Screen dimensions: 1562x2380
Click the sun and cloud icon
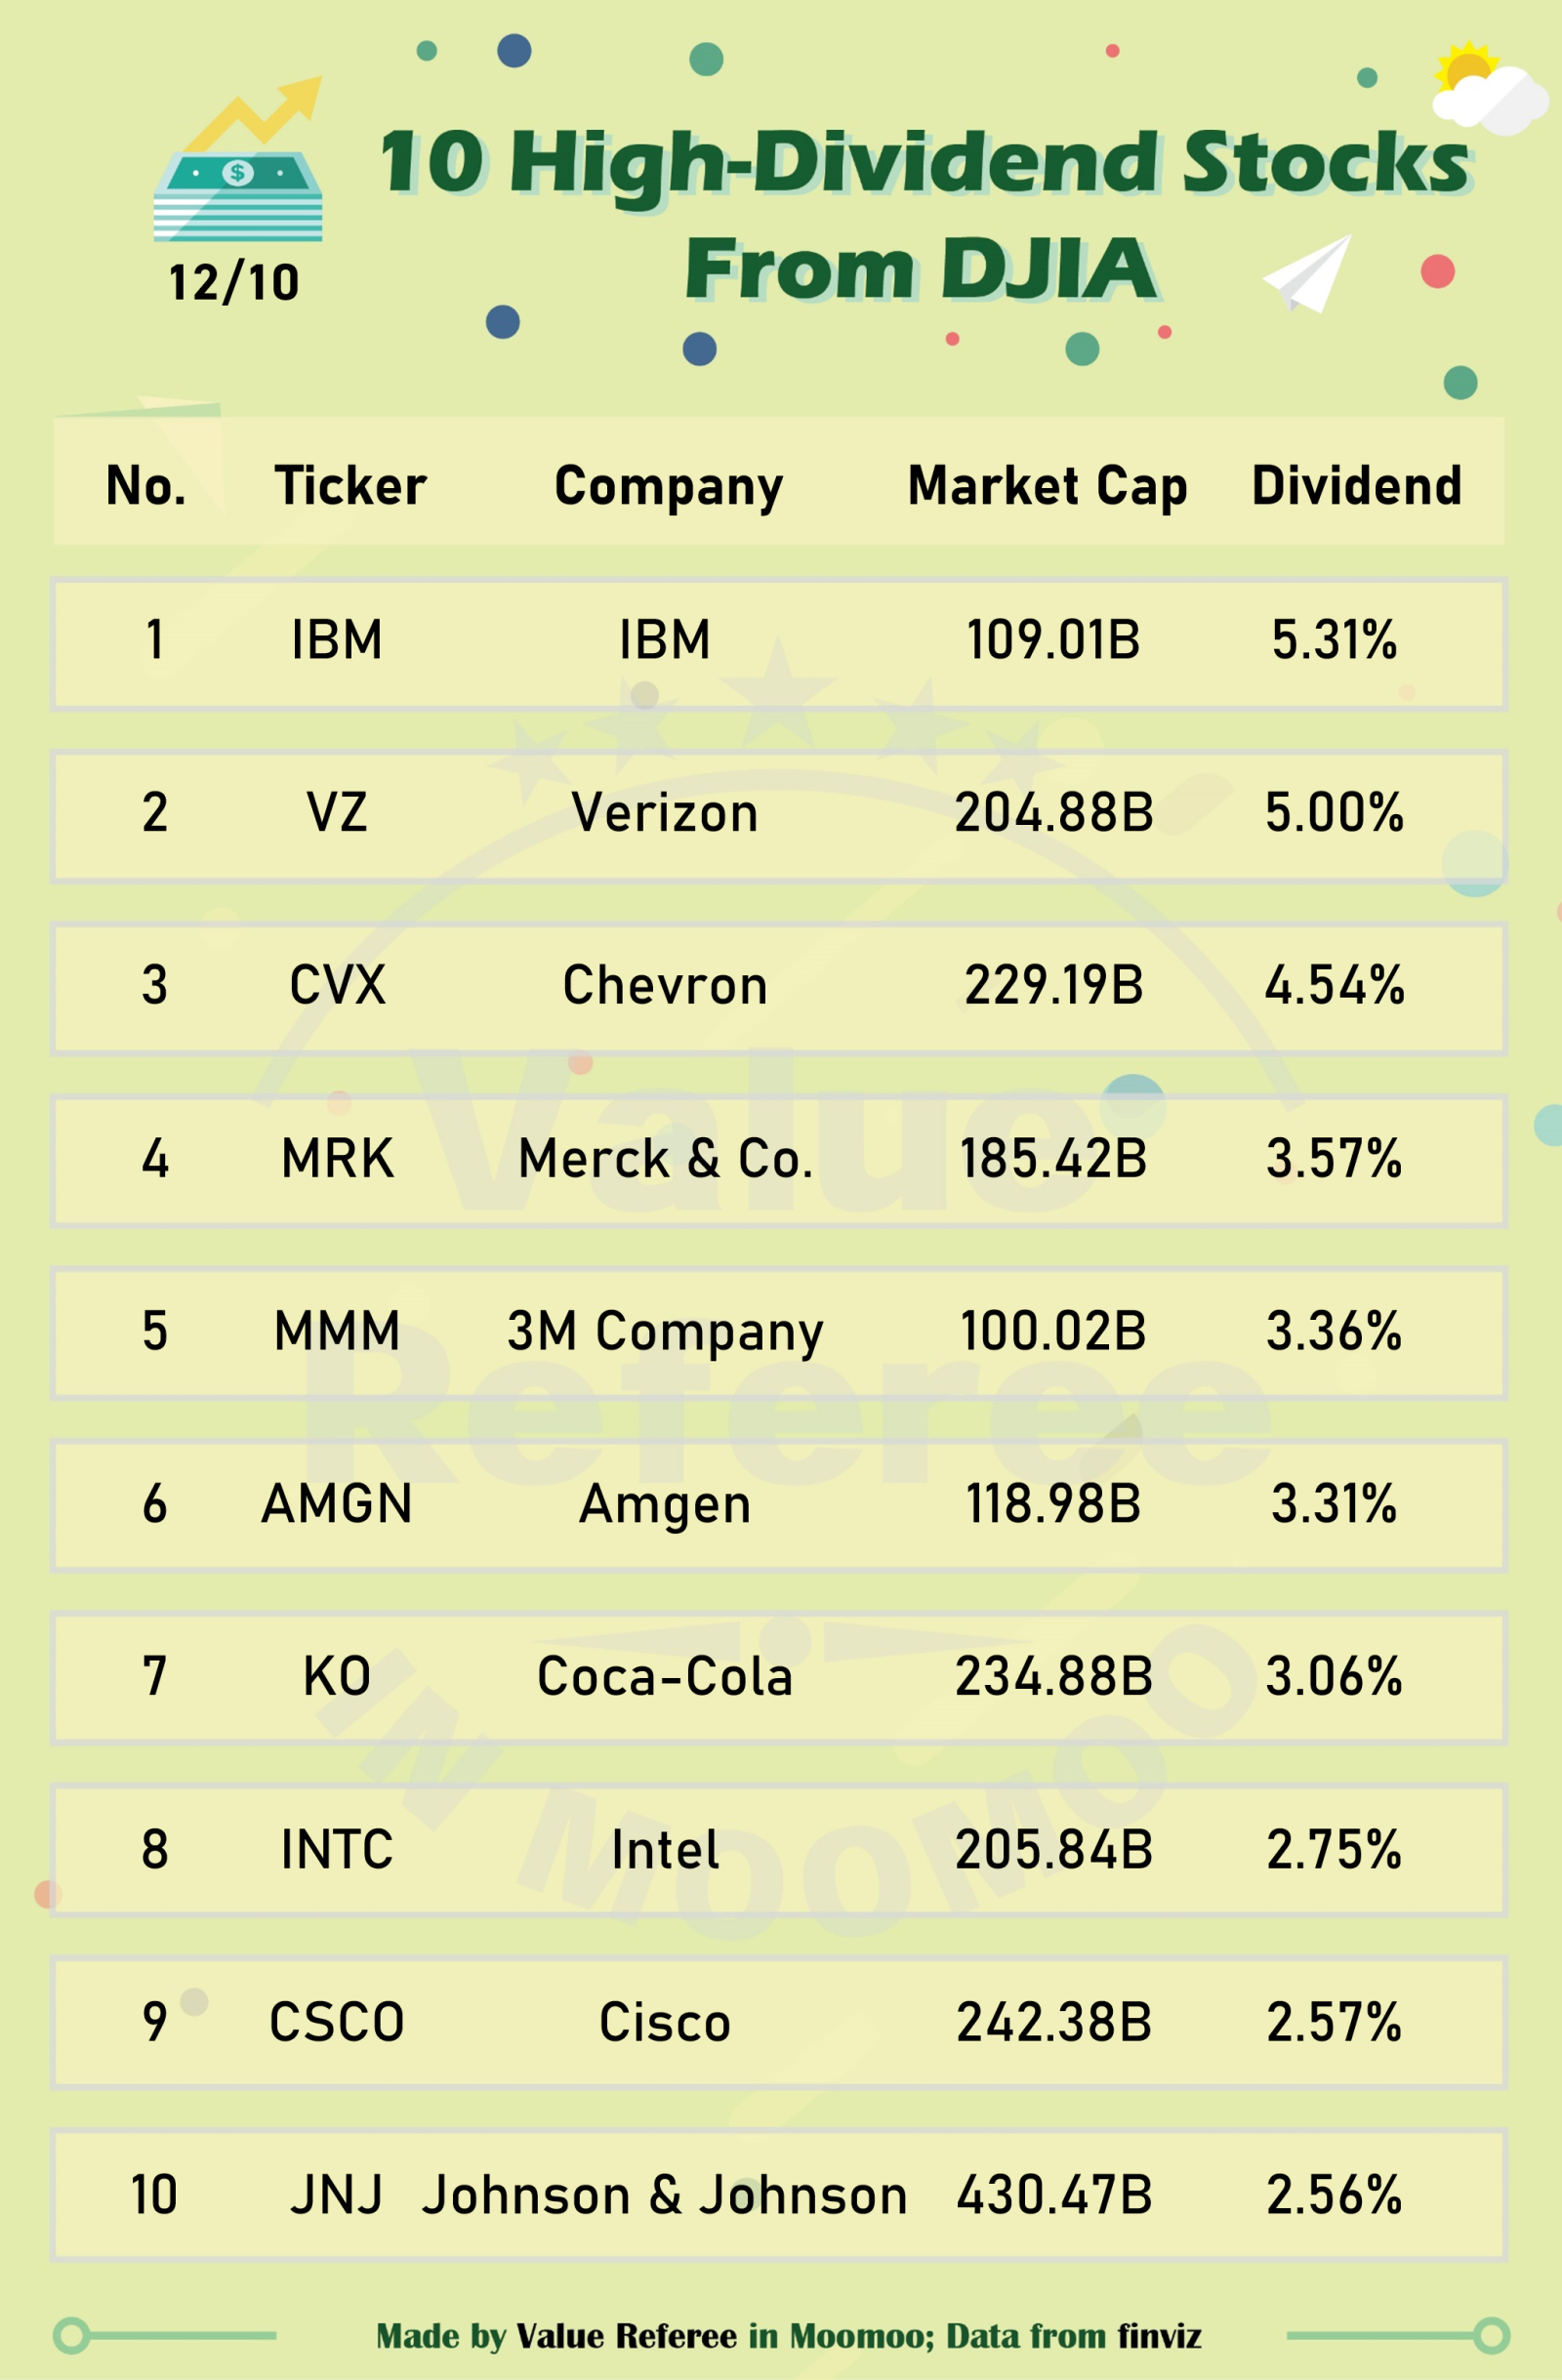[1488, 88]
